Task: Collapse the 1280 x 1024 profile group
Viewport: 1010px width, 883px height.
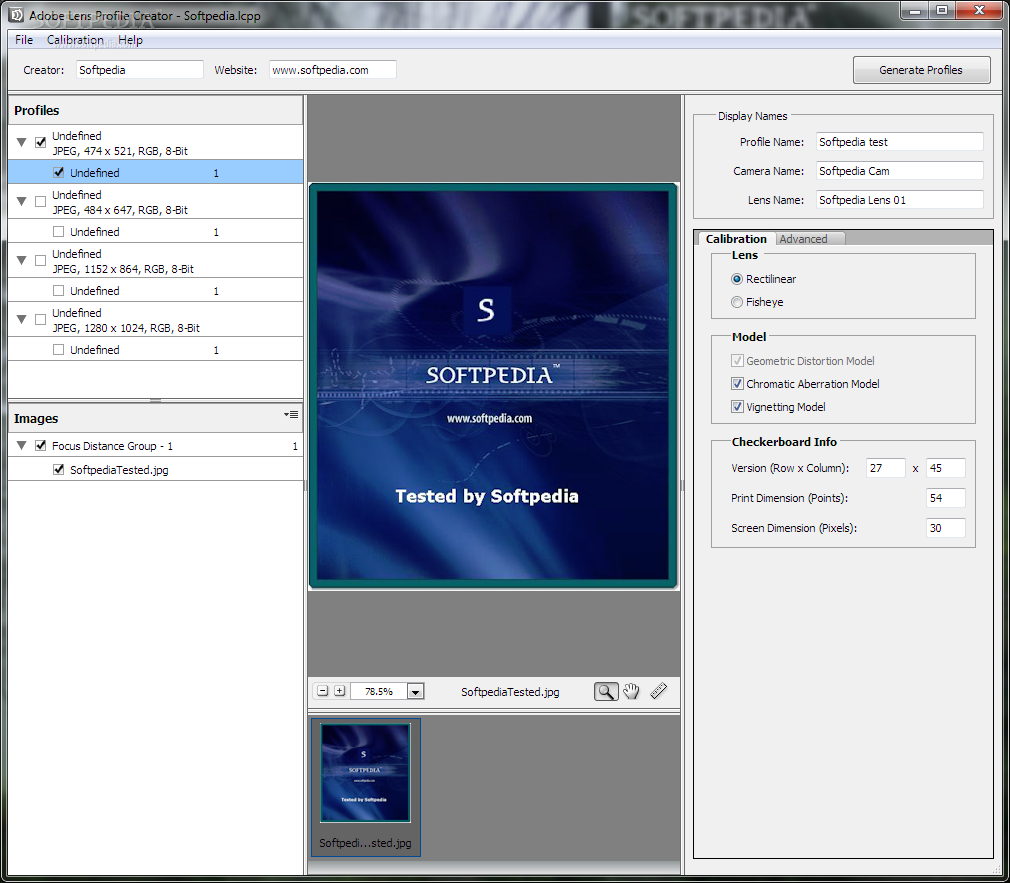Action: coord(21,319)
